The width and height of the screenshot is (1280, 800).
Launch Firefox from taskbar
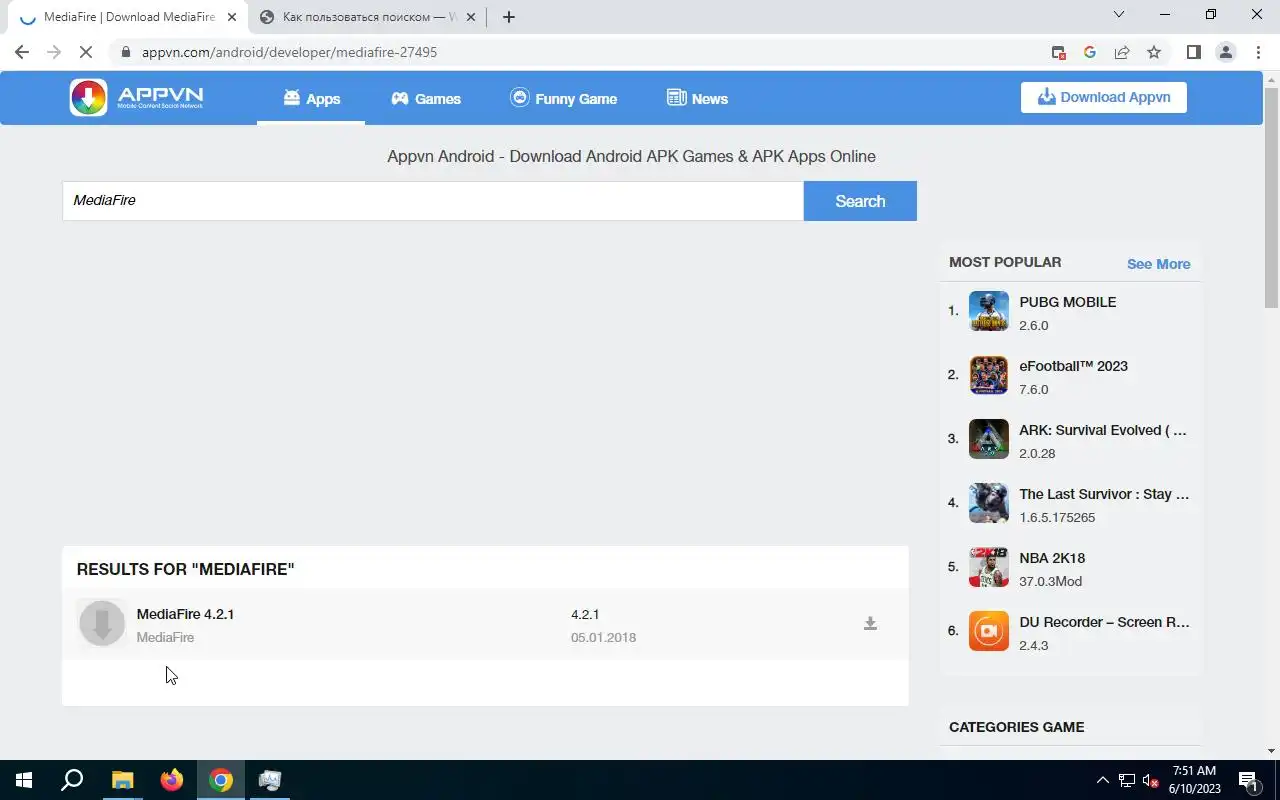(x=172, y=780)
